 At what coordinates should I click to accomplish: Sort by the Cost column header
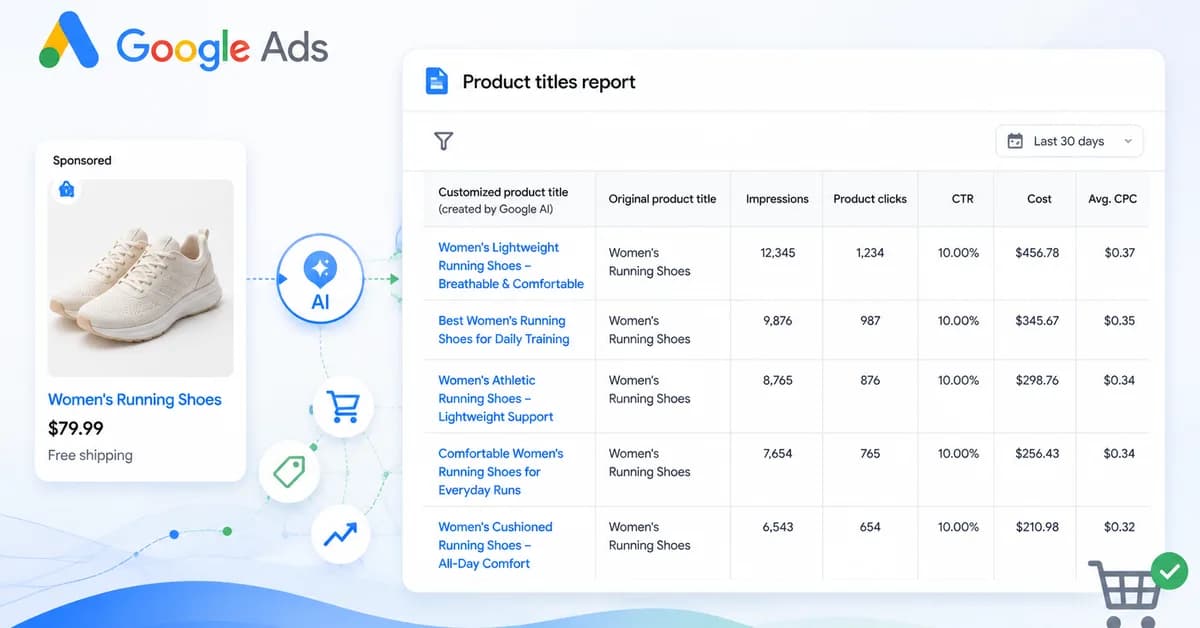pos(1039,199)
